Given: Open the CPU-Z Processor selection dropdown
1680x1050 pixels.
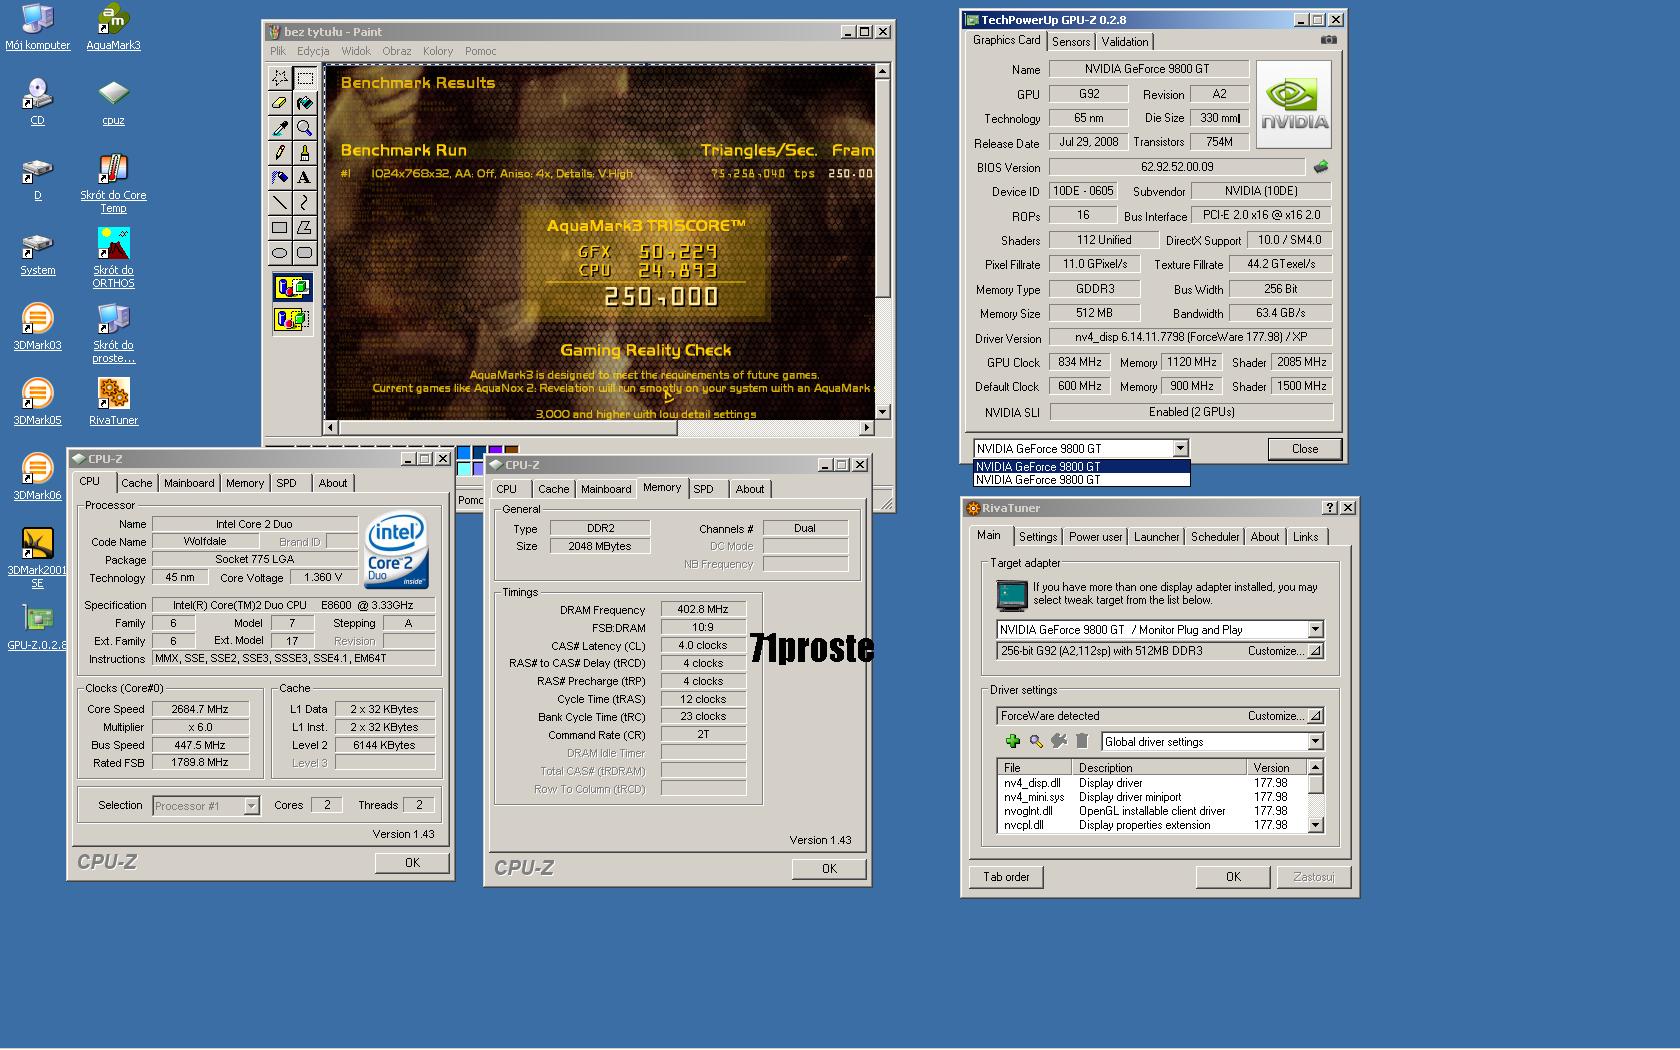Looking at the screenshot, I should tap(251, 805).
